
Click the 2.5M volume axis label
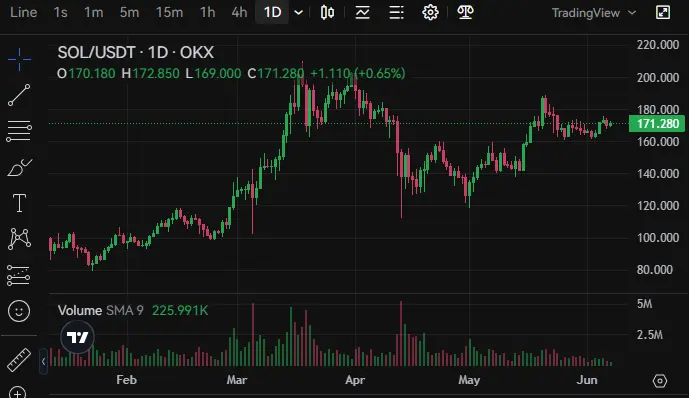[649, 335]
